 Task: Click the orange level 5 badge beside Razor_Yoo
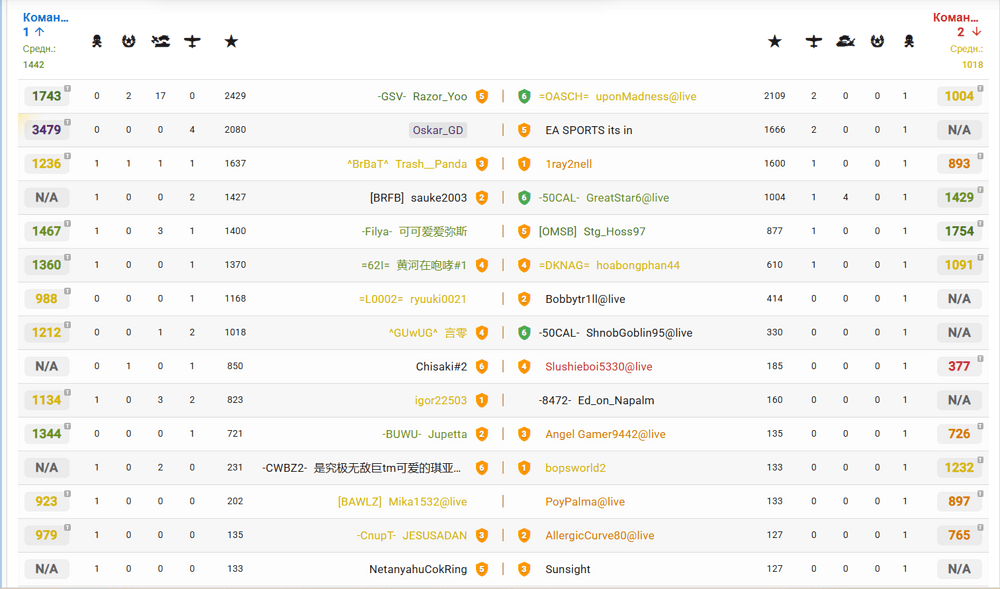click(482, 96)
